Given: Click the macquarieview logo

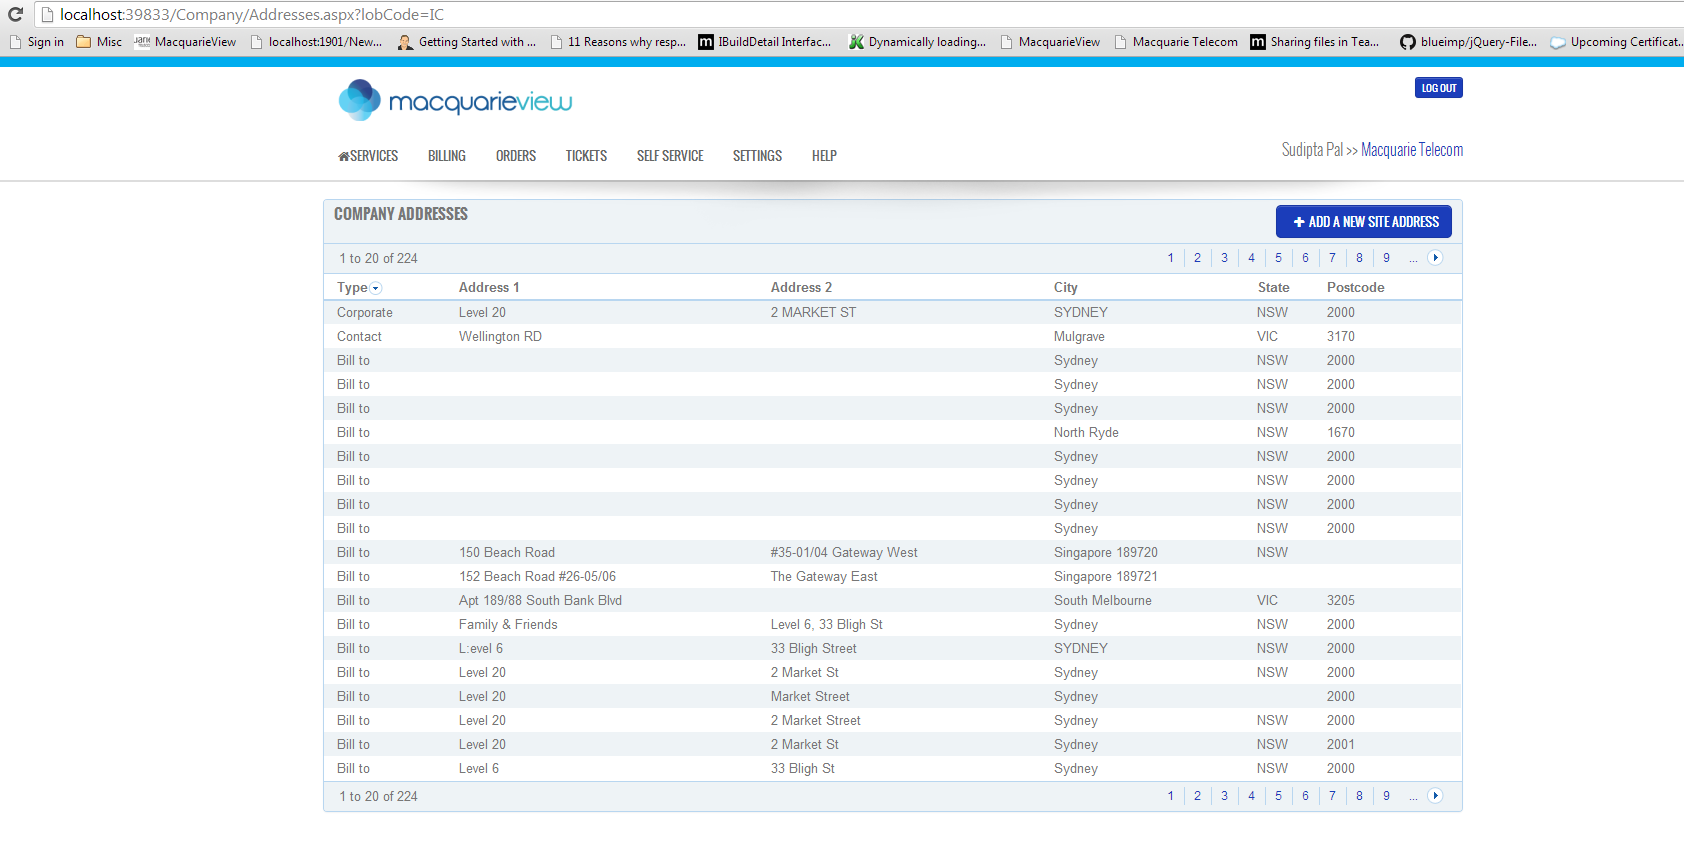Looking at the screenshot, I should pyautogui.click(x=456, y=101).
